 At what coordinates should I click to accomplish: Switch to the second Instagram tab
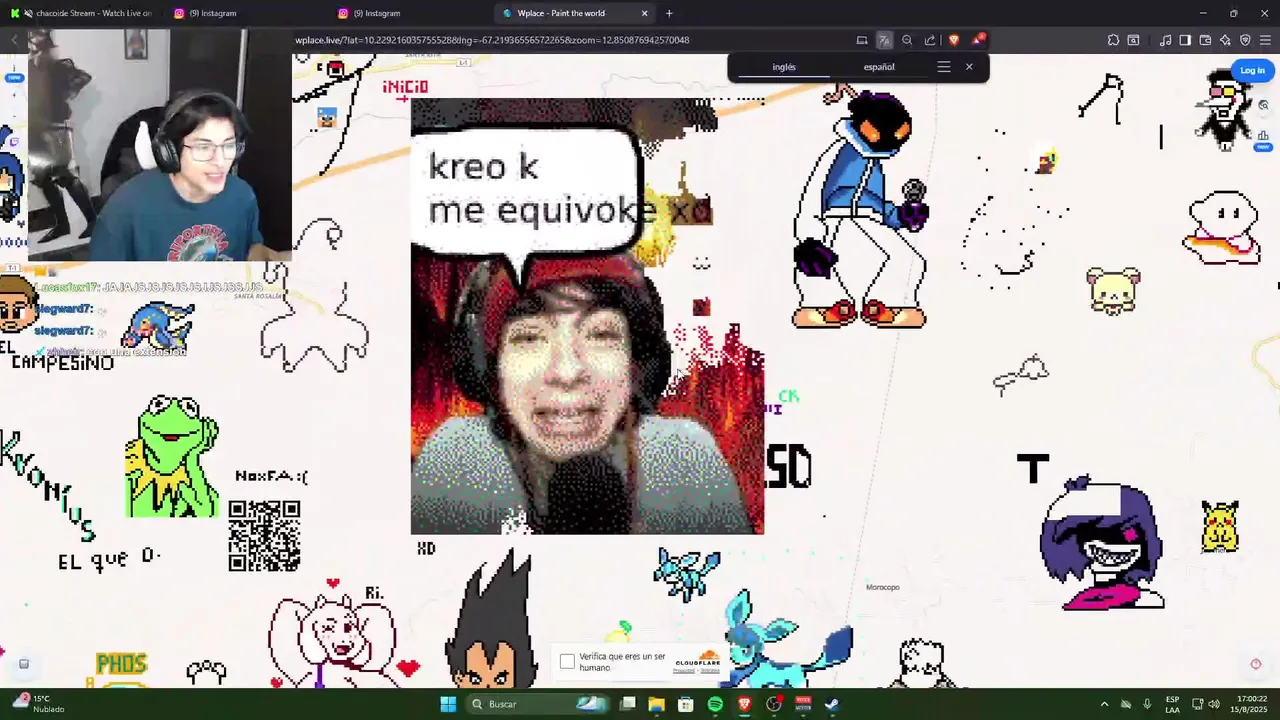tap(404, 13)
